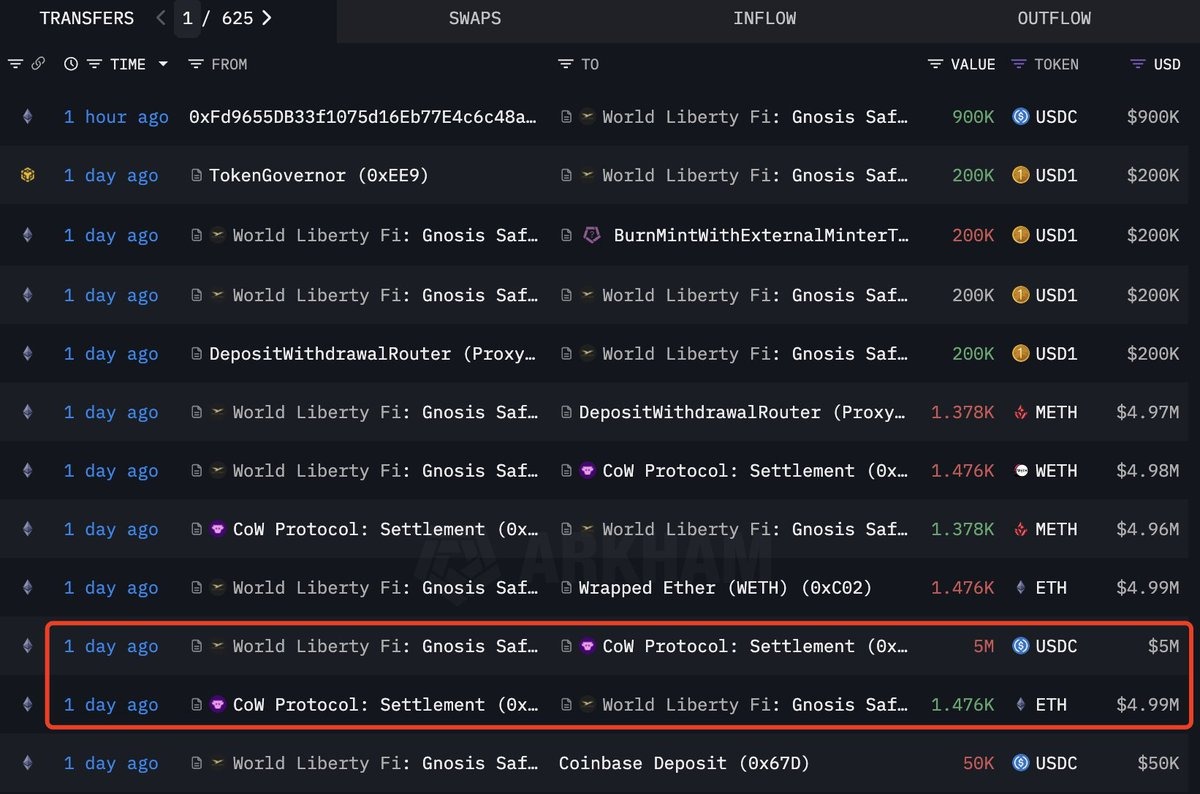This screenshot has width=1200, height=794.
Task: Go to next transfers page arrow
Action: coord(267,18)
